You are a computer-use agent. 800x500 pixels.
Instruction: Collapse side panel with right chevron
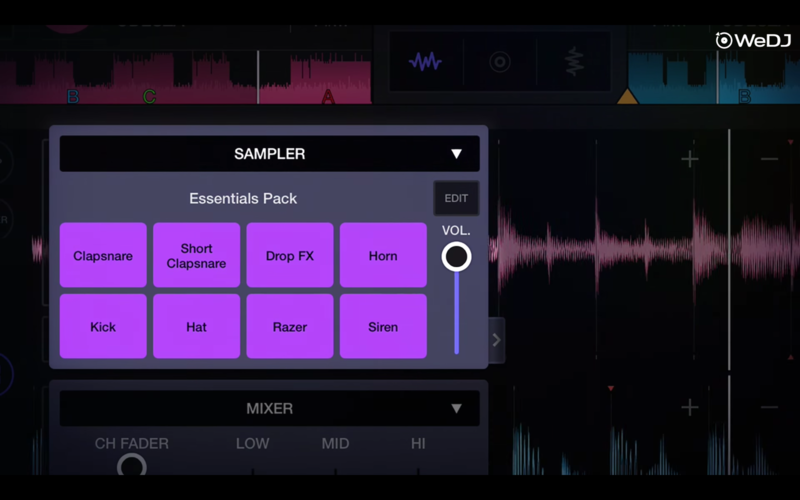pos(496,340)
